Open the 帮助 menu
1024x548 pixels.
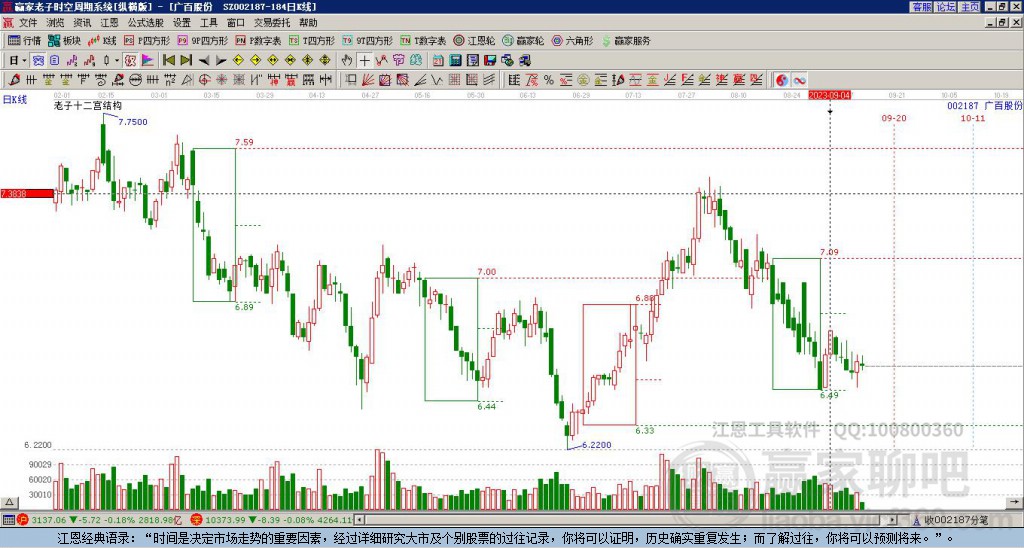pyautogui.click(x=308, y=23)
